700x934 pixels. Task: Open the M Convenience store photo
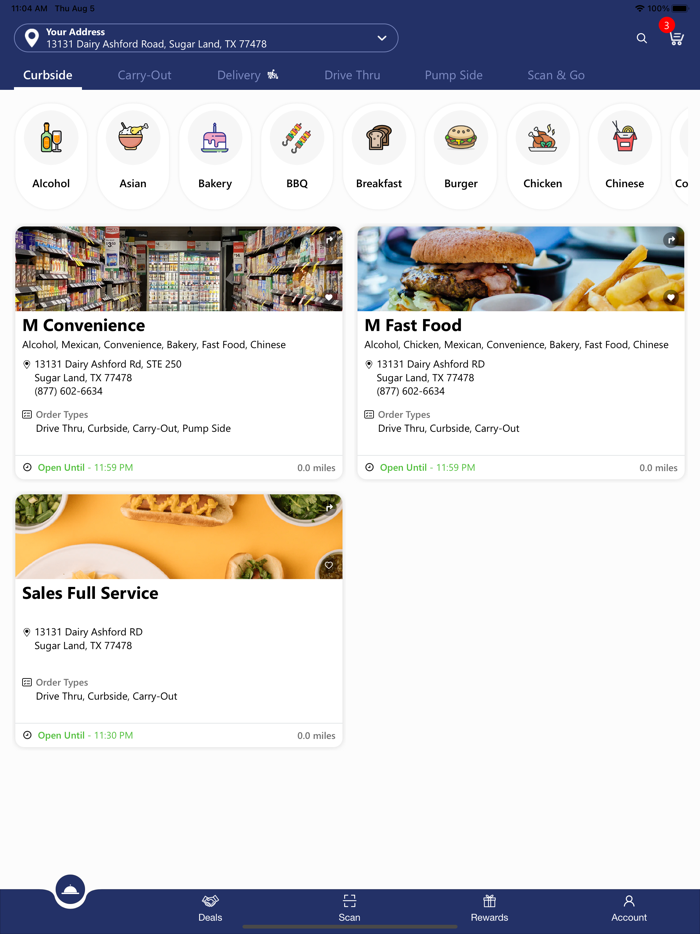[179, 269]
